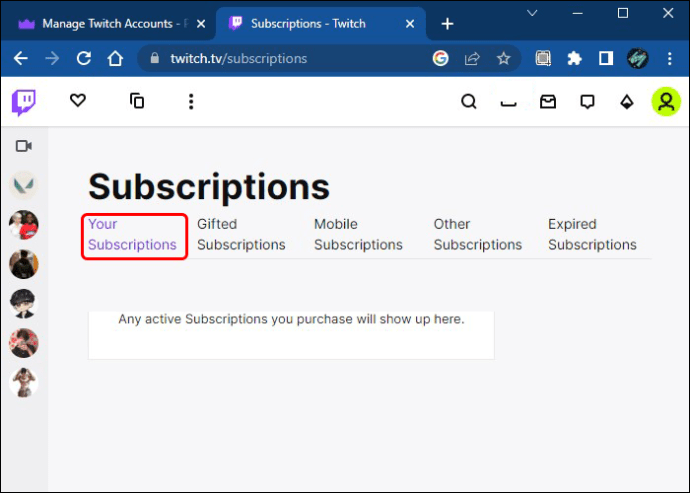View site info via padlock icon
This screenshot has width=690, height=493.
[154, 58]
